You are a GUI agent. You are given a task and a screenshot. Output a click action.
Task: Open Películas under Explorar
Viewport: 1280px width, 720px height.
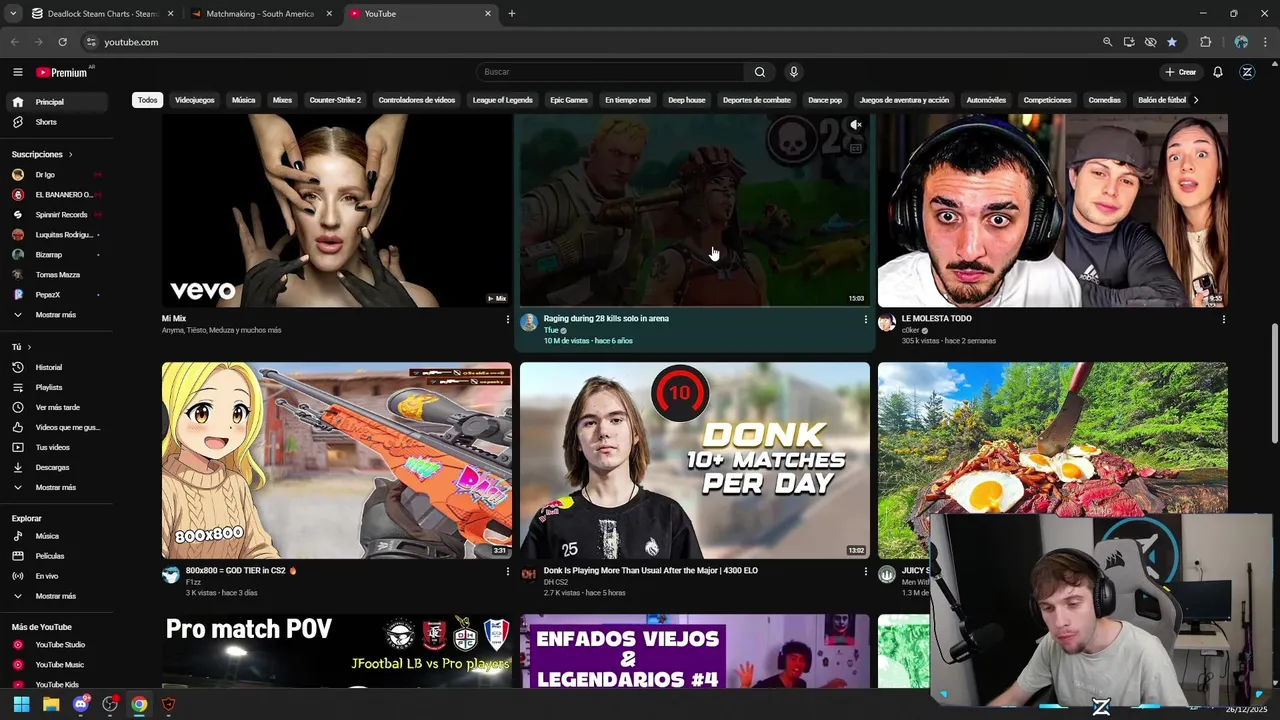pyautogui.click(x=49, y=556)
